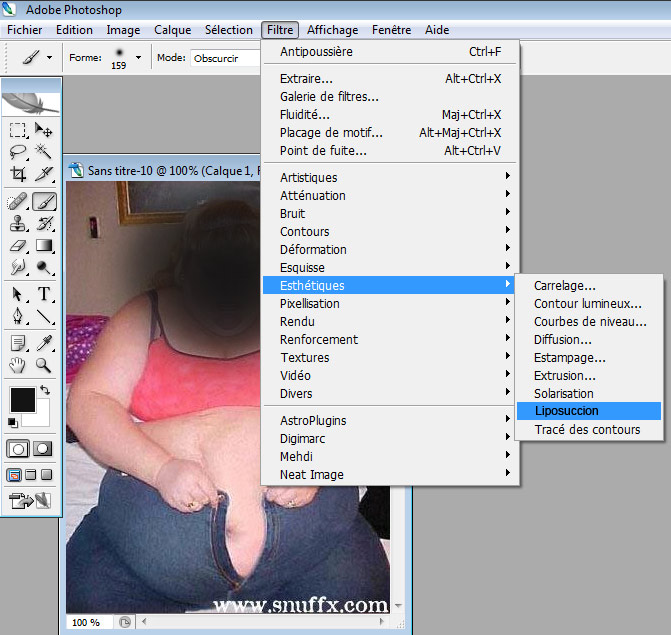Image resolution: width=671 pixels, height=635 pixels.
Task: Open the Image menu
Action: (123, 30)
